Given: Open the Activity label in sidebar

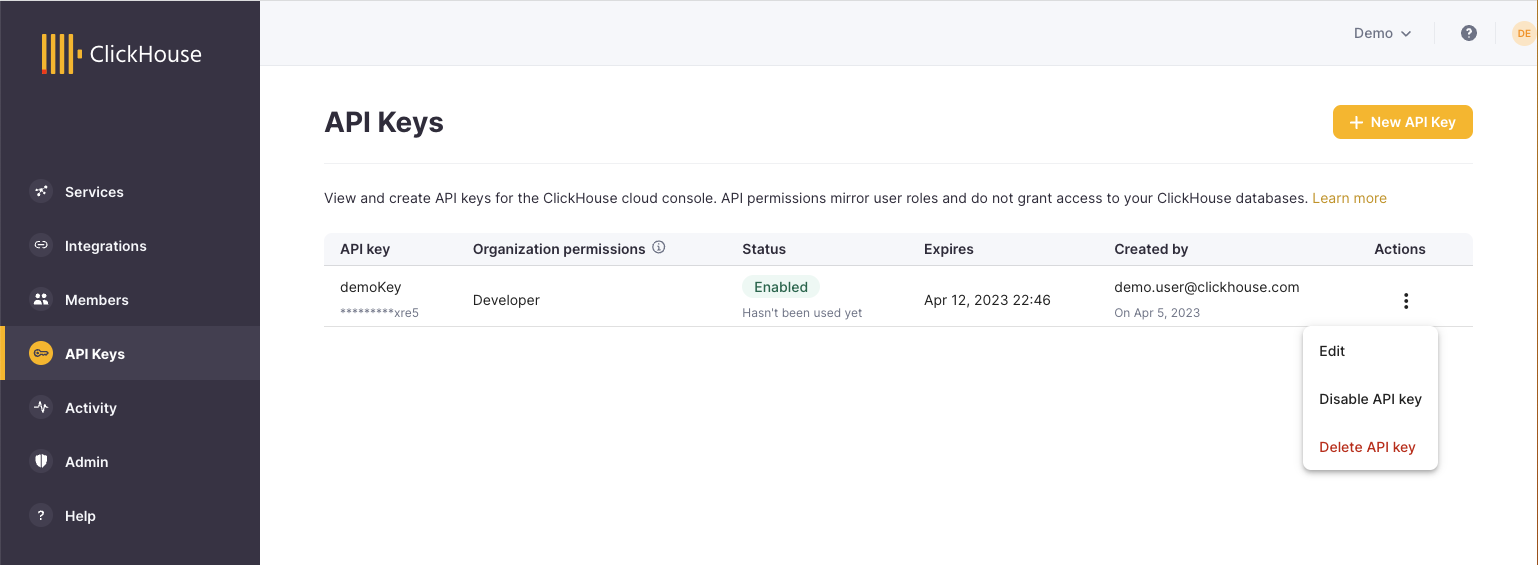Looking at the screenshot, I should 91,408.
